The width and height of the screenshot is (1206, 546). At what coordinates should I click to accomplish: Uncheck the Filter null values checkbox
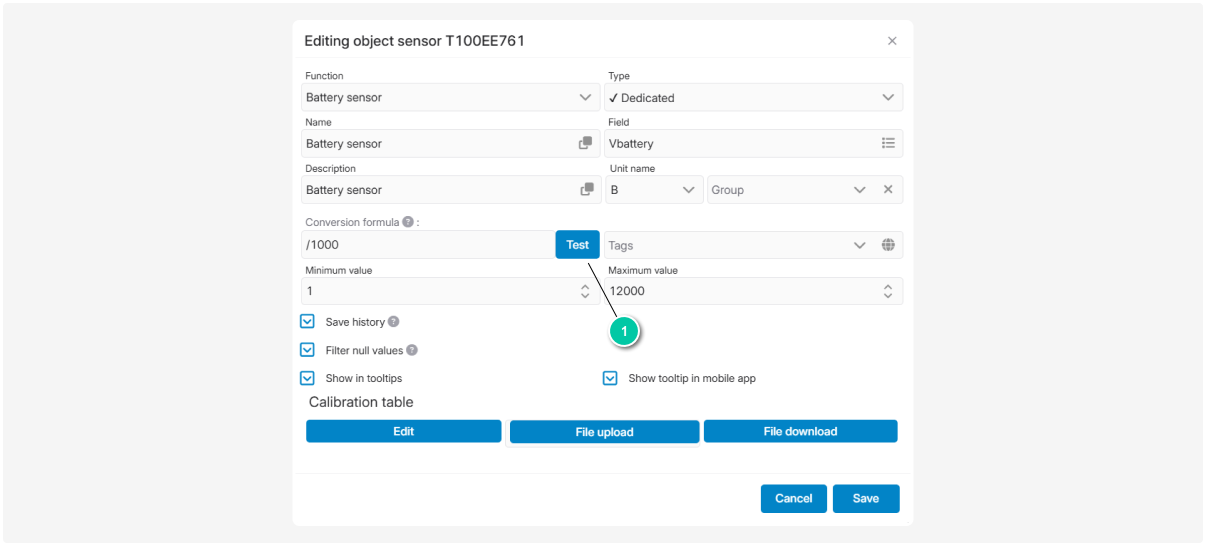pos(308,351)
